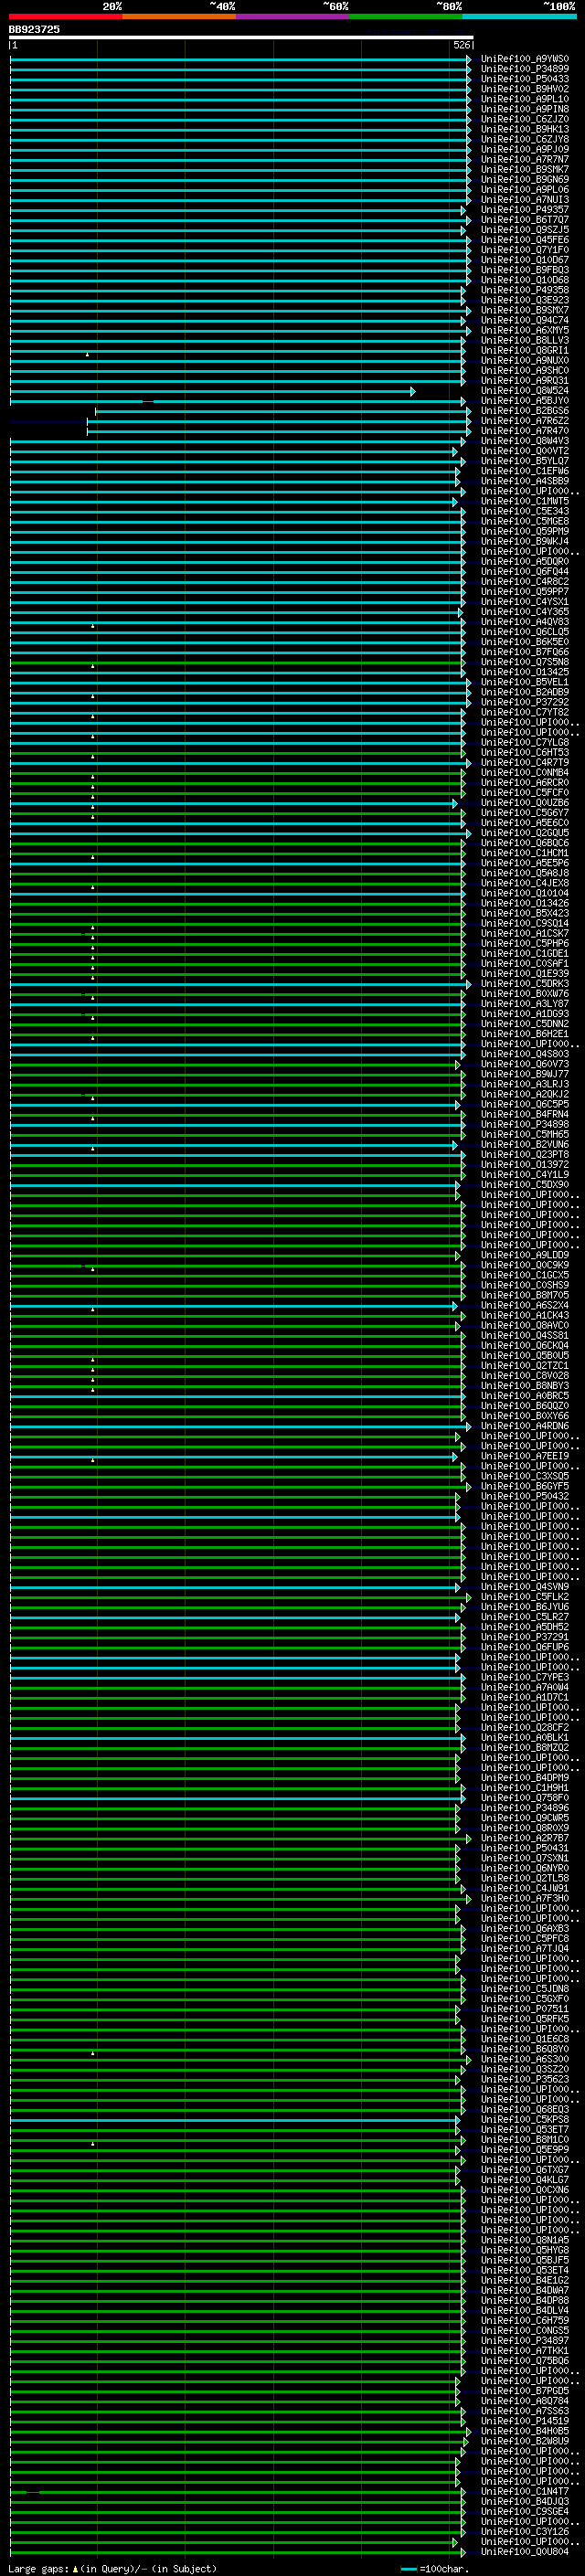The image size is (585, 2576).
Task: Select hit label UniRef100_A9SHC0
Action: coord(525,370)
